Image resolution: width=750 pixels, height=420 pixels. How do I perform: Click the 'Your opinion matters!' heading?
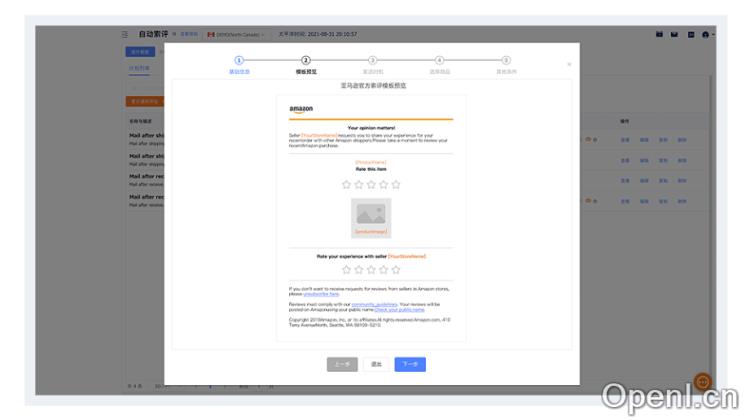click(x=371, y=128)
